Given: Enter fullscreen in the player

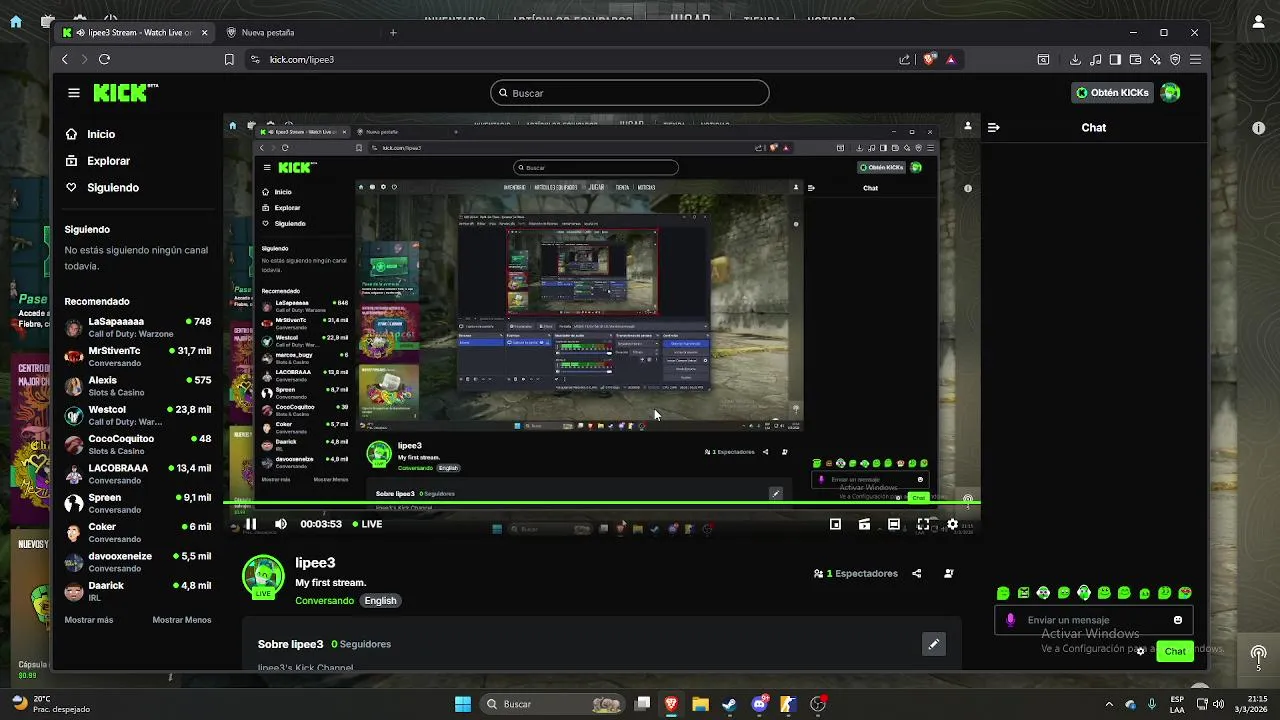Looking at the screenshot, I should coord(923,524).
